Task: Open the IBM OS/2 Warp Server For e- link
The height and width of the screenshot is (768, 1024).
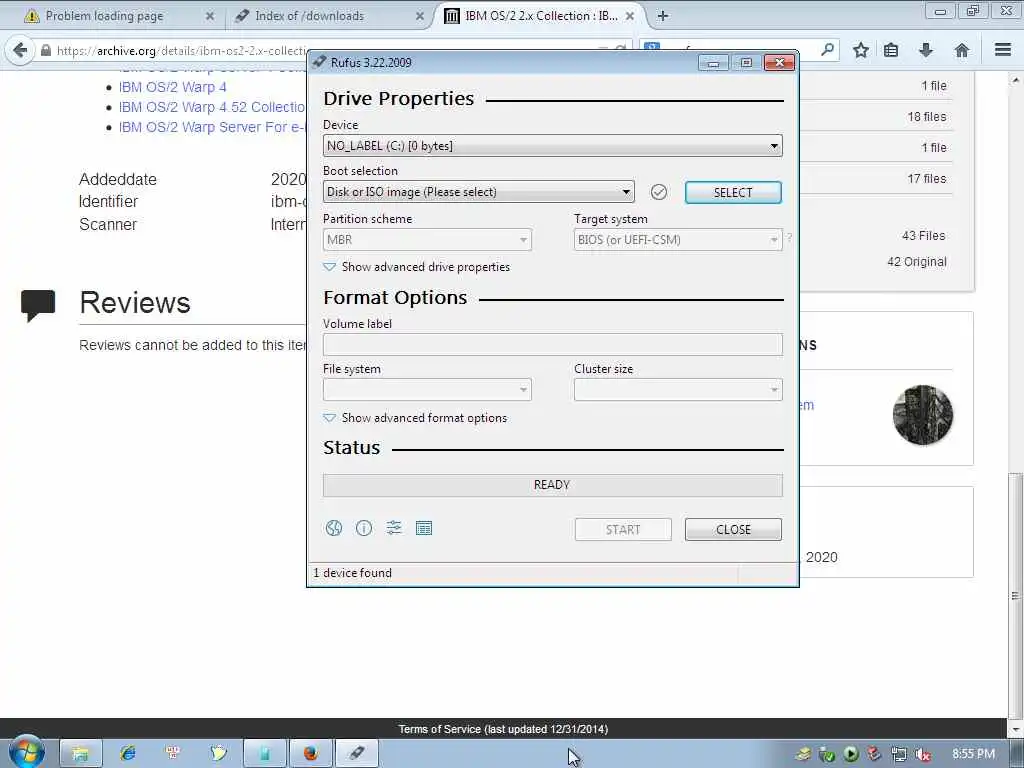Action: (212, 127)
